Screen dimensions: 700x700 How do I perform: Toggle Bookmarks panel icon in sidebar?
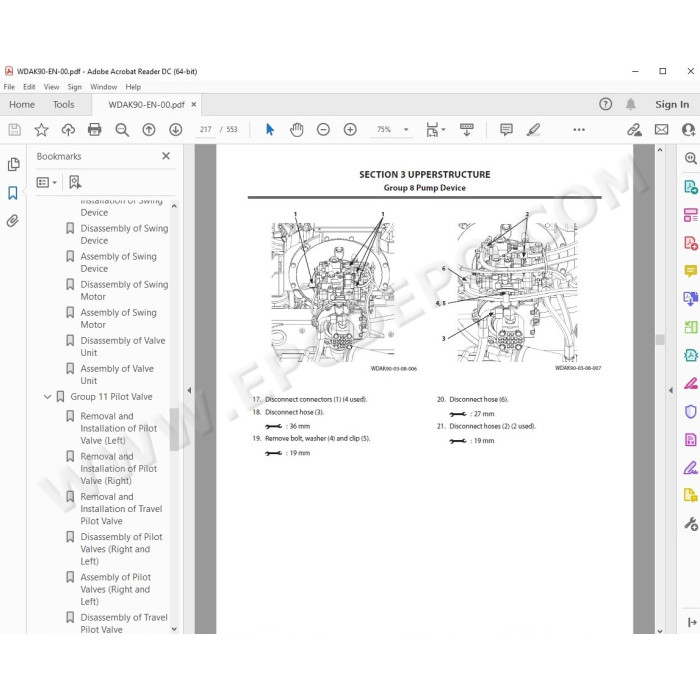pyautogui.click(x=13, y=193)
